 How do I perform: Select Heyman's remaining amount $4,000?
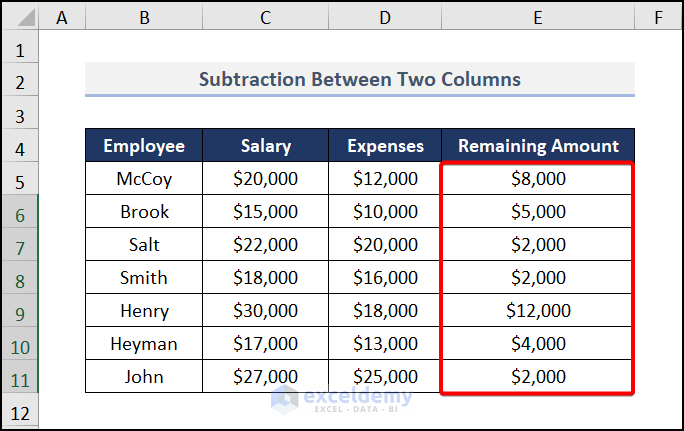538,344
